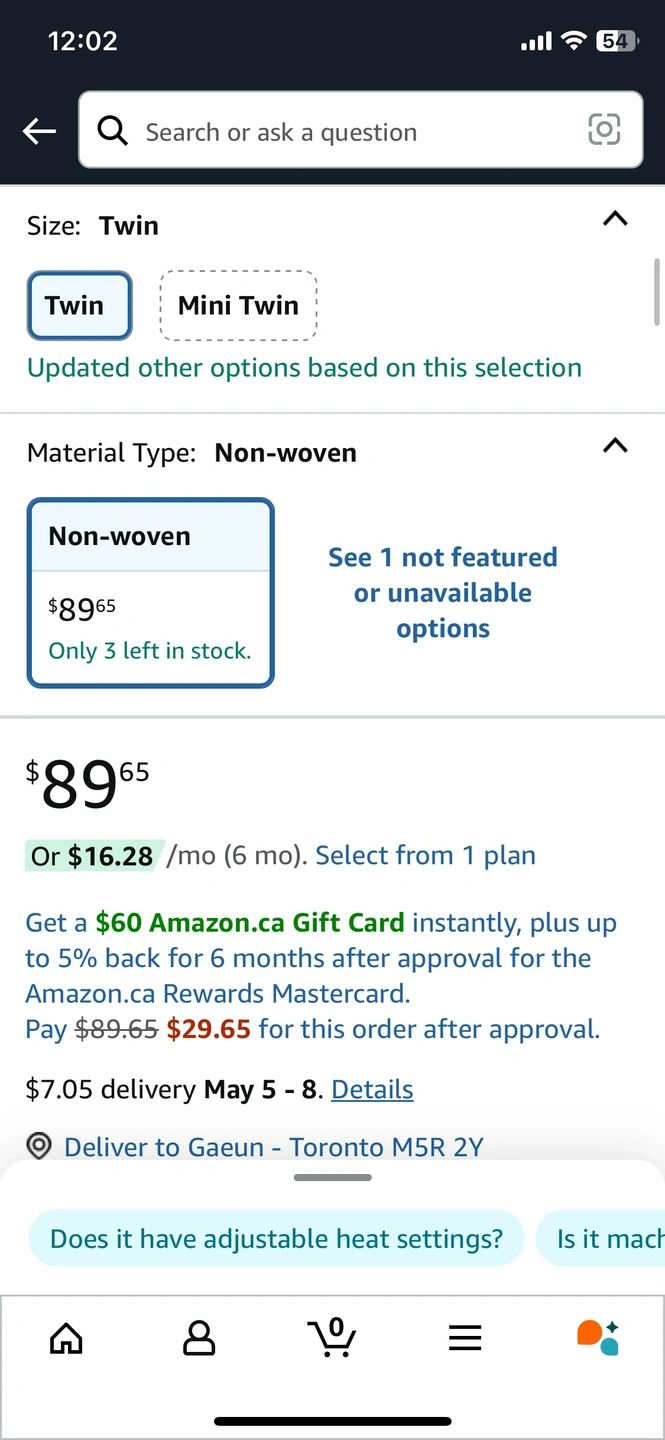Collapse the Material Type section chevron
665x1440 pixels.
tap(616, 446)
